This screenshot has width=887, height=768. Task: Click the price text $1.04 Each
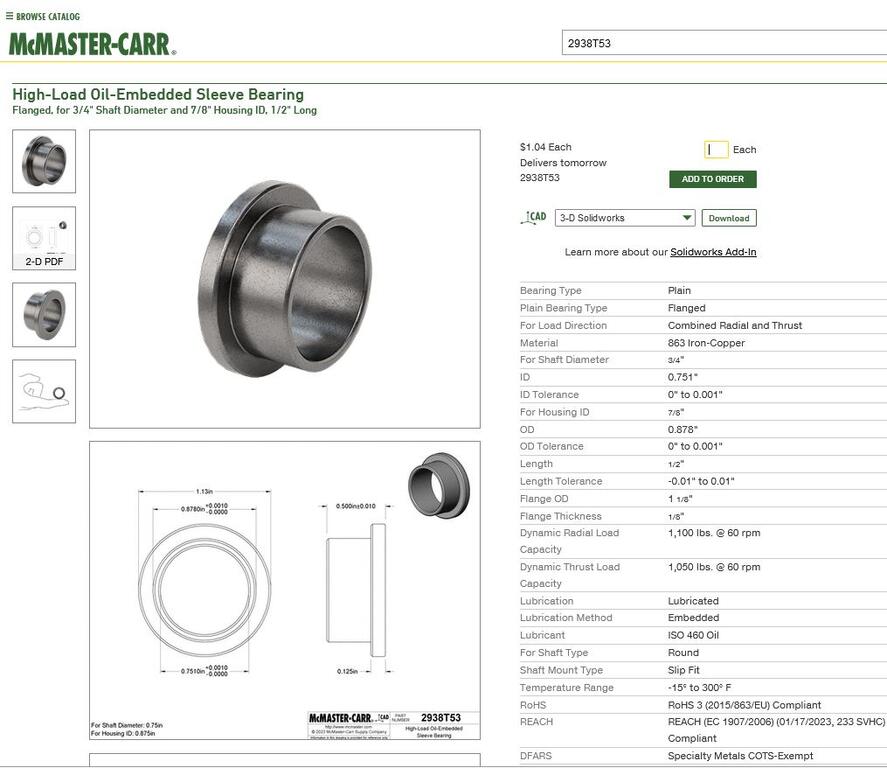coord(546,147)
